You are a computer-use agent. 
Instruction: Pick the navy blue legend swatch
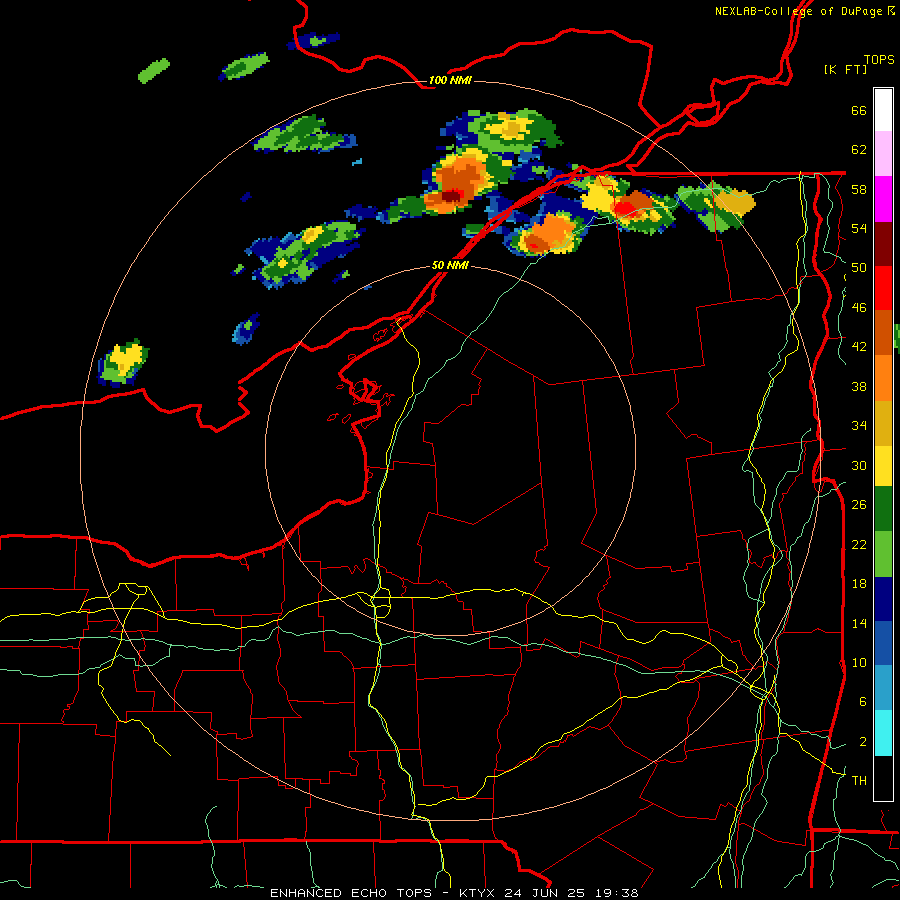(x=883, y=599)
